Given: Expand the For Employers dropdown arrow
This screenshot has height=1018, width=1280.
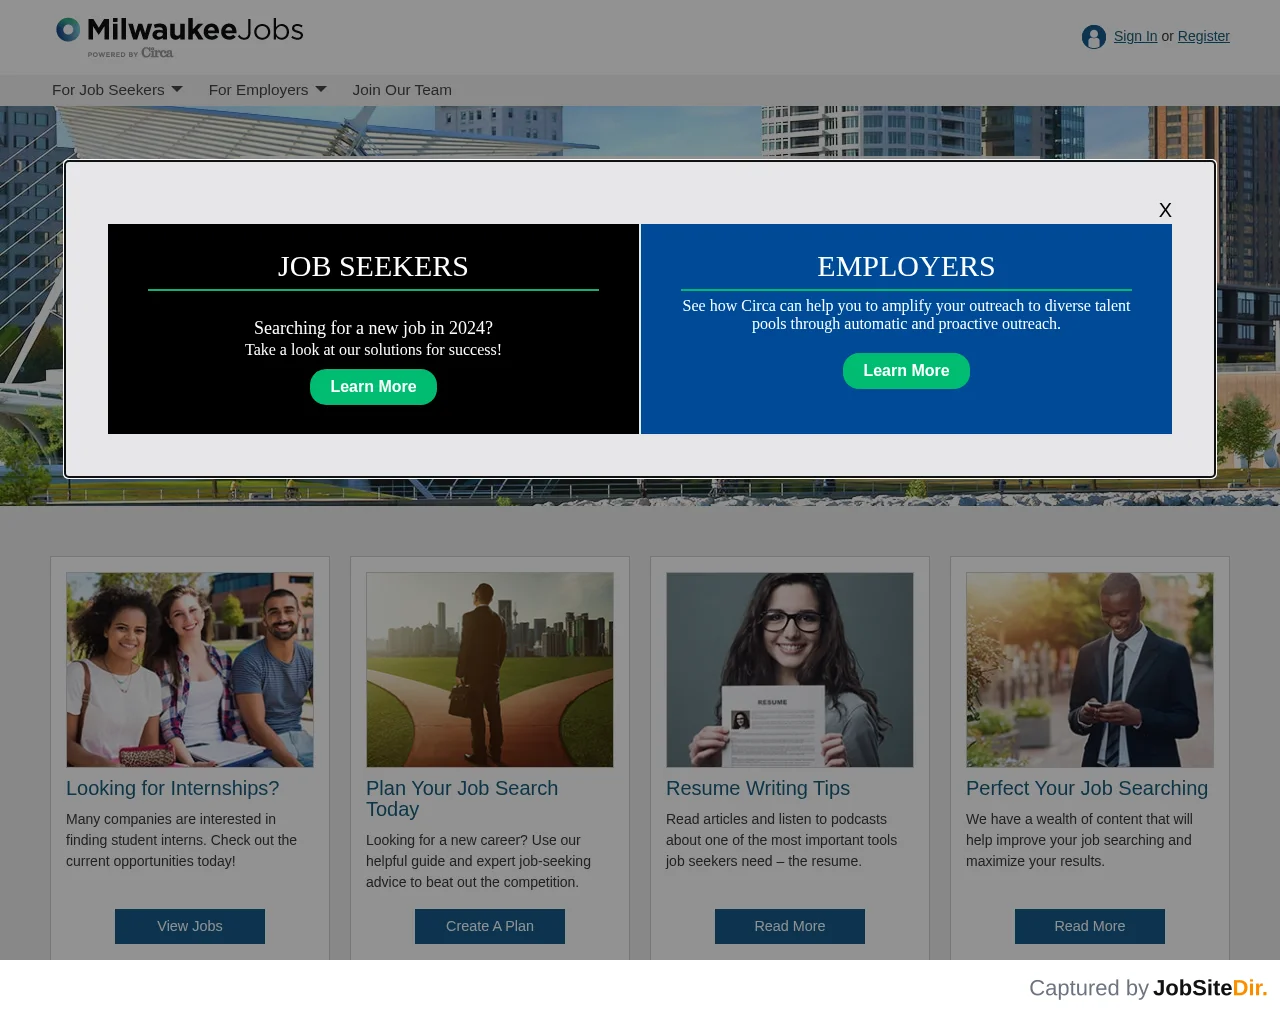Looking at the screenshot, I should 321,89.
